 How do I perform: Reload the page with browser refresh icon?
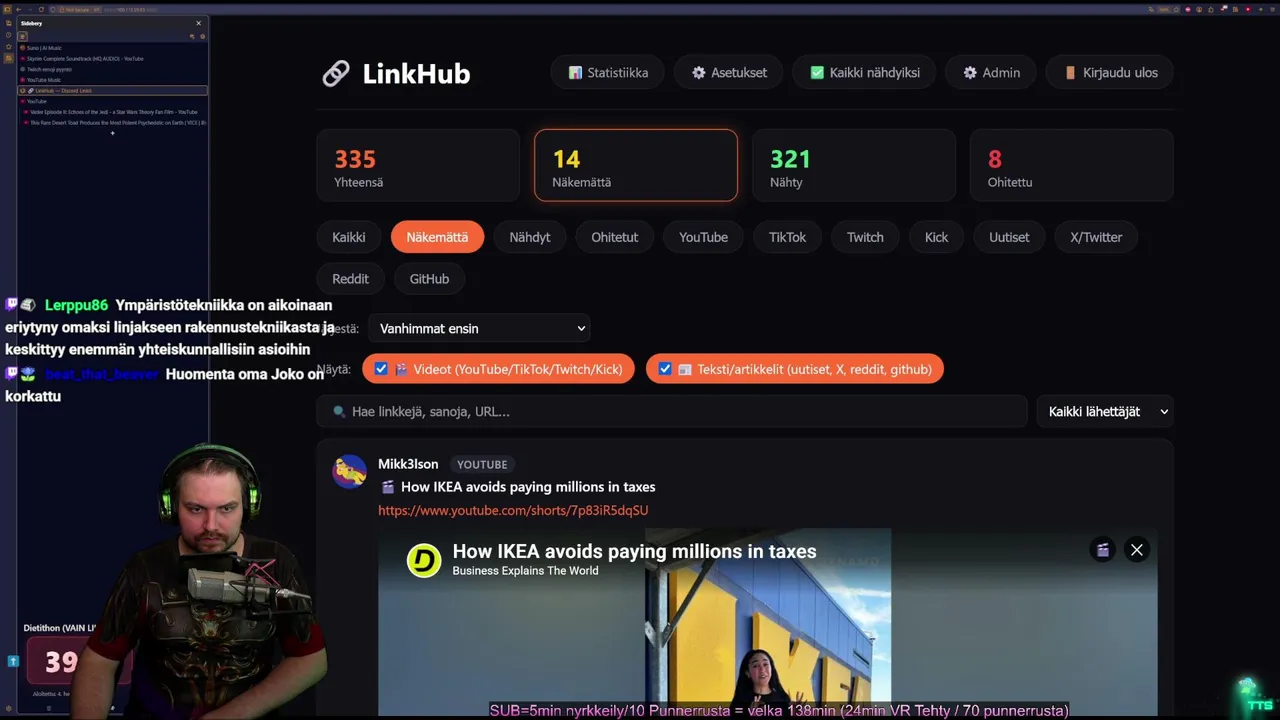click(43, 9)
